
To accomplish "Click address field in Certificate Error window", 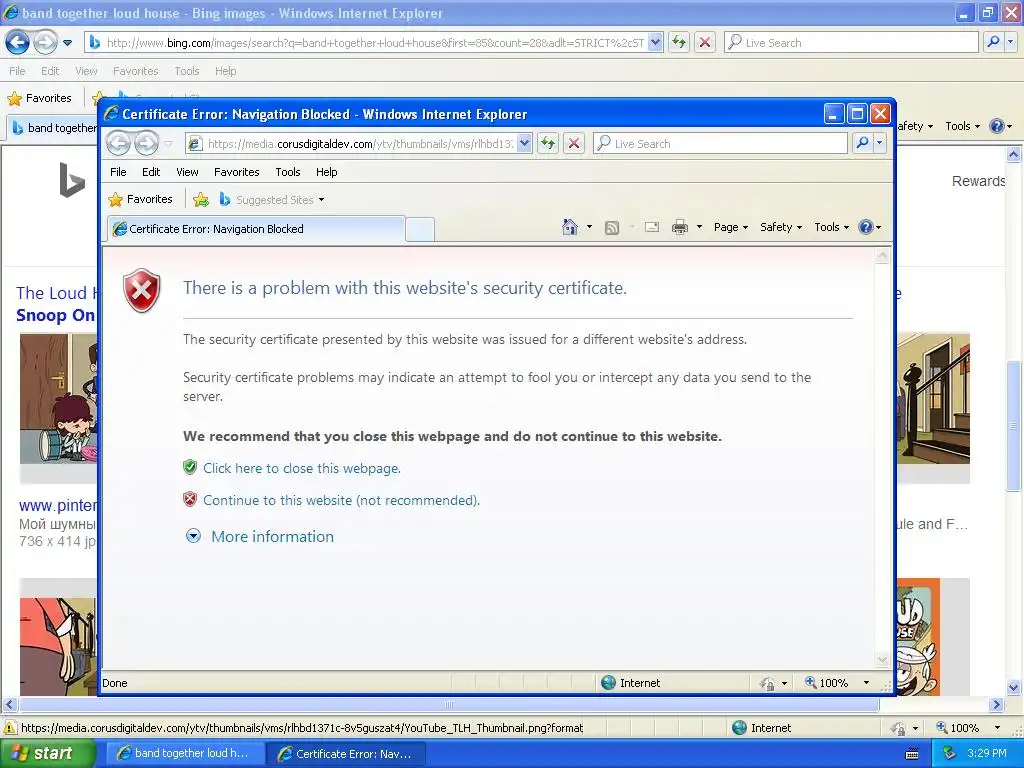I will [x=359, y=143].
